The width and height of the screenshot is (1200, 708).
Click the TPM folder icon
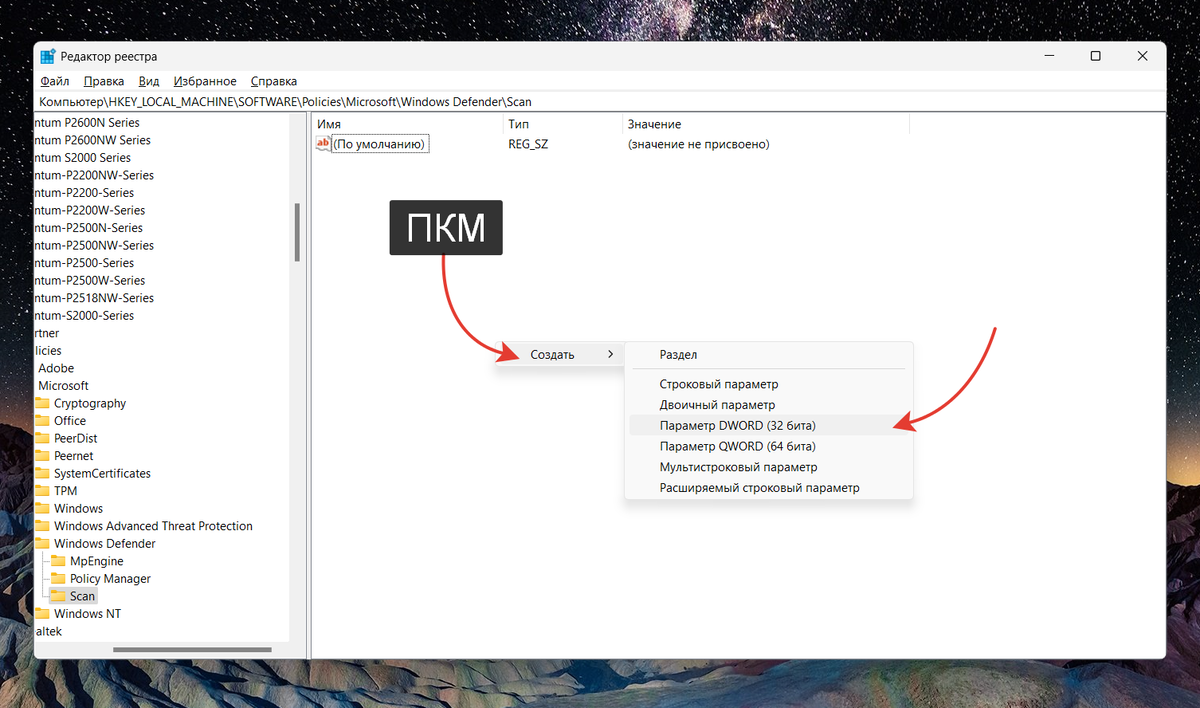pos(42,491)
